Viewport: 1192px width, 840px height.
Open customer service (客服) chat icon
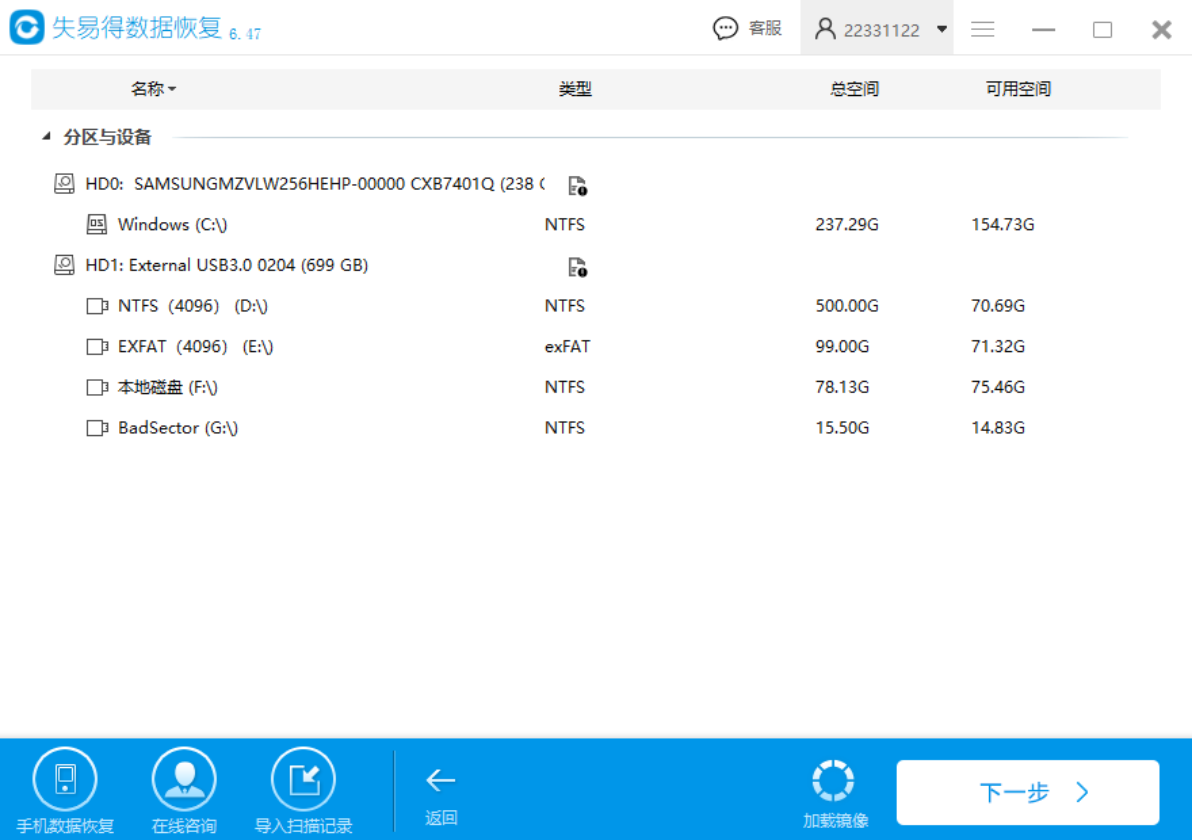click(726, 29)
